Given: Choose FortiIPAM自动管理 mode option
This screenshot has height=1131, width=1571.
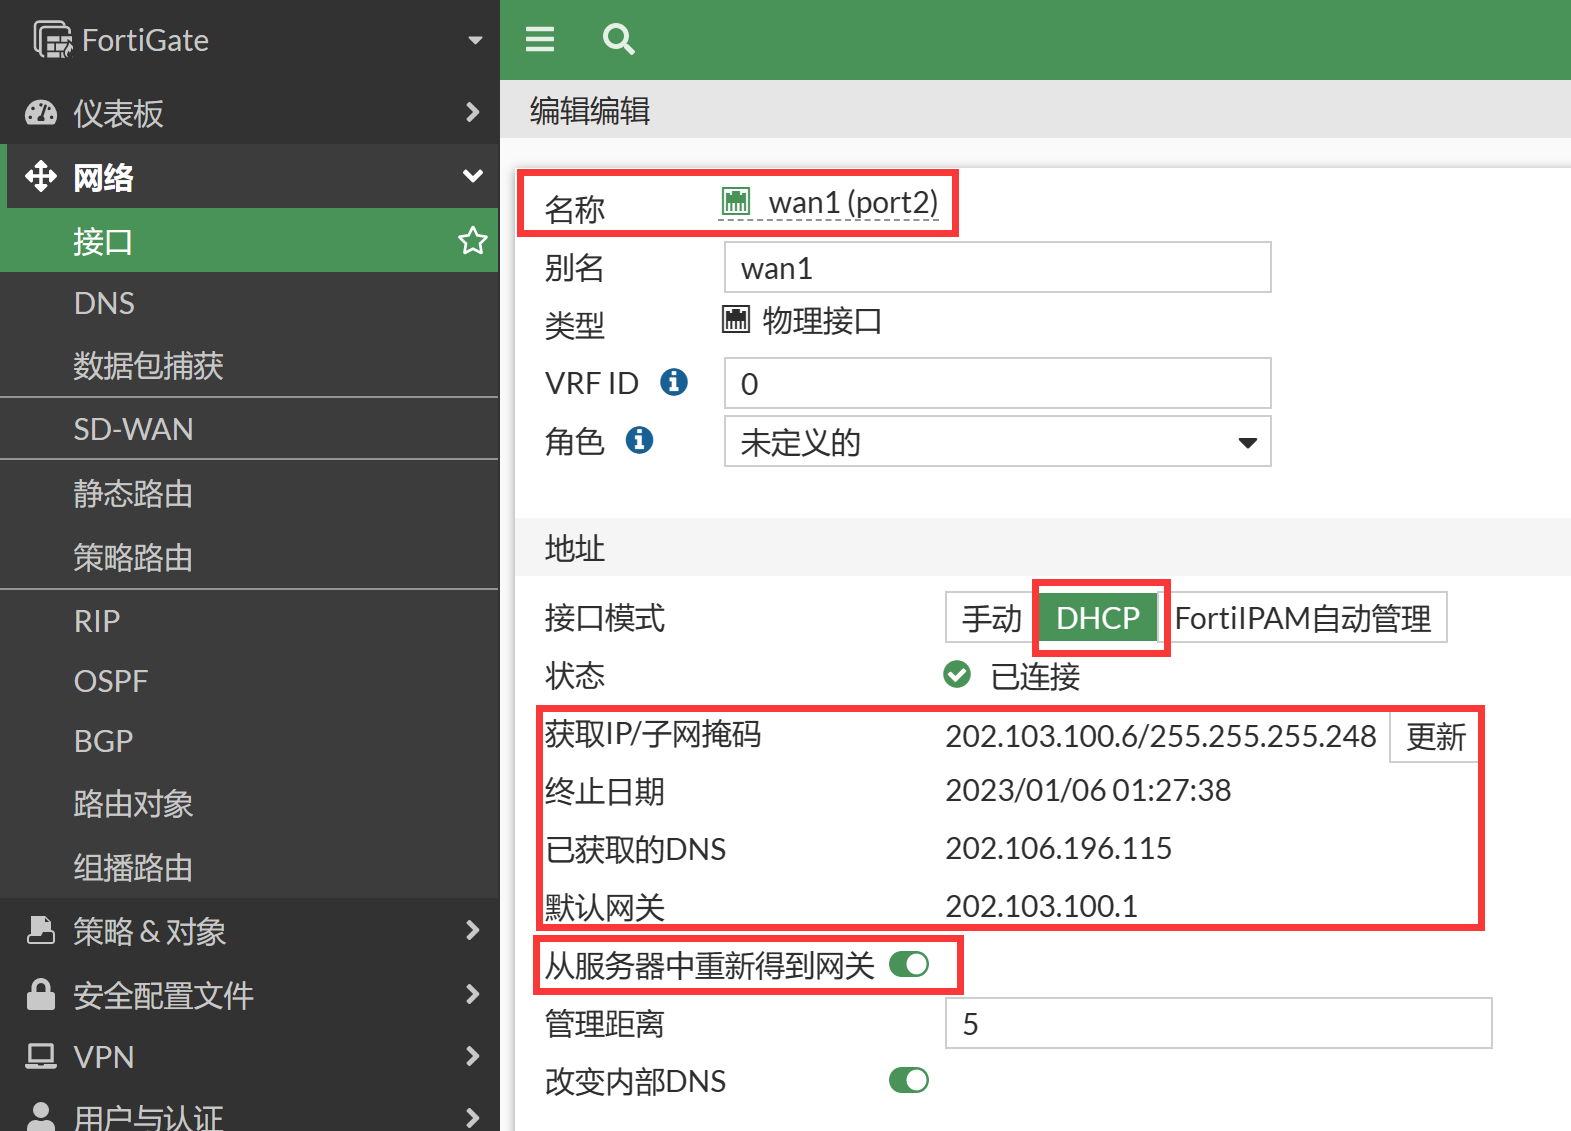Looking at the screenshot, I should click(x=1302, y=618).
